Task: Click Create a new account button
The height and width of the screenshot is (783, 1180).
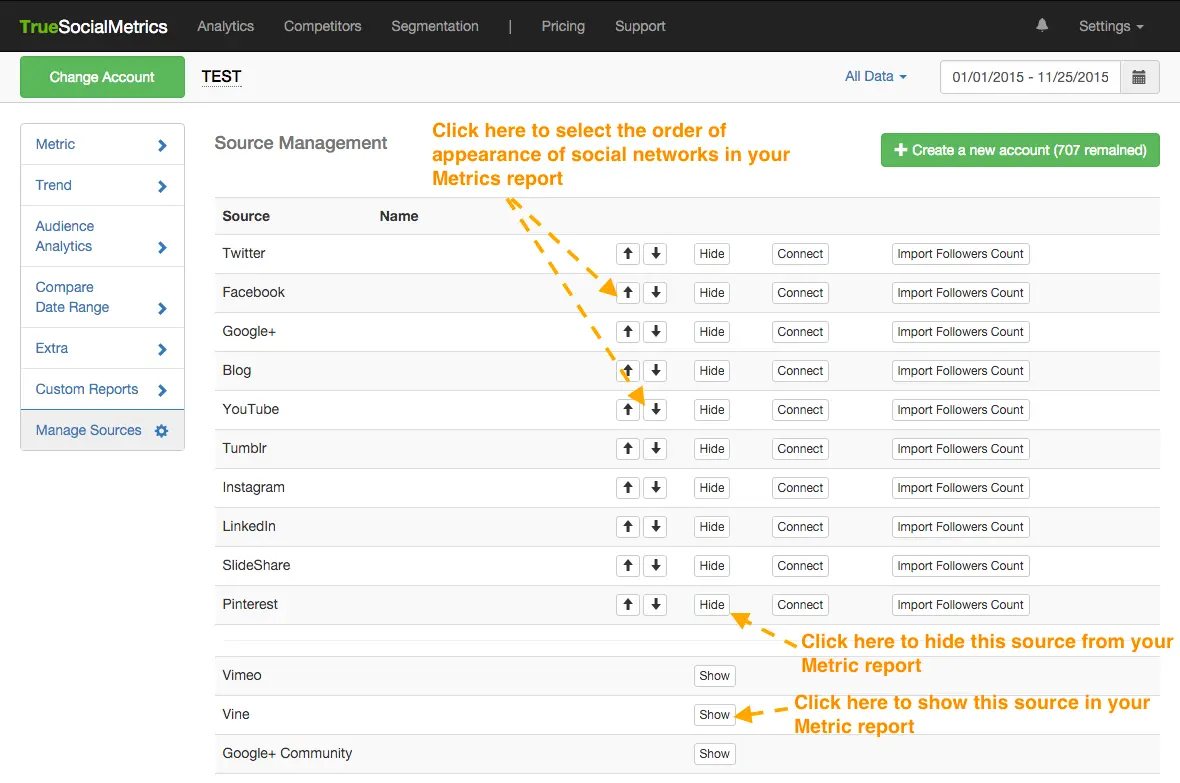Action: pos(1020,150)
